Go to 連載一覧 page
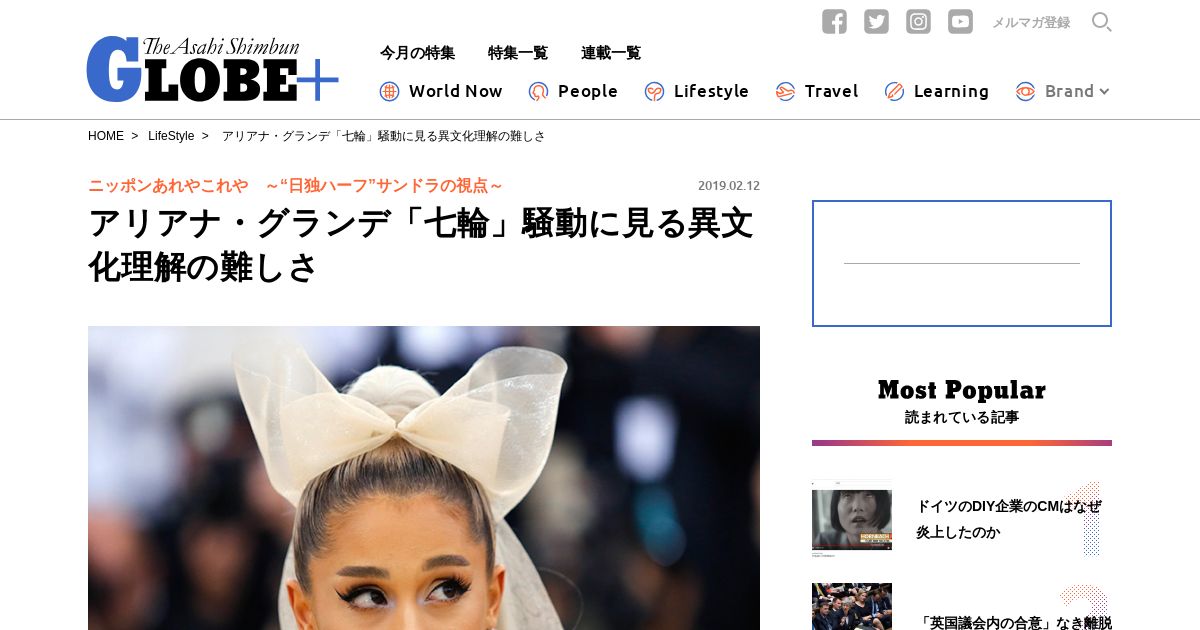 pyautogui.click(x=611, y=53)
